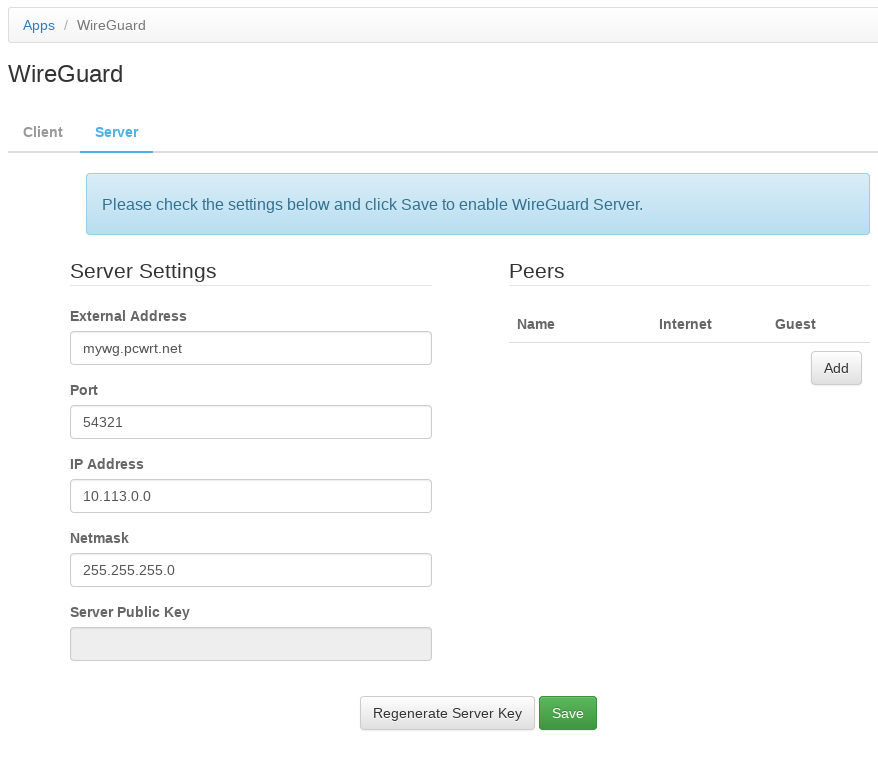This screenshot has height=762, width=878.
Task: Click the blue info alert message
Action: tap(477, 204)
